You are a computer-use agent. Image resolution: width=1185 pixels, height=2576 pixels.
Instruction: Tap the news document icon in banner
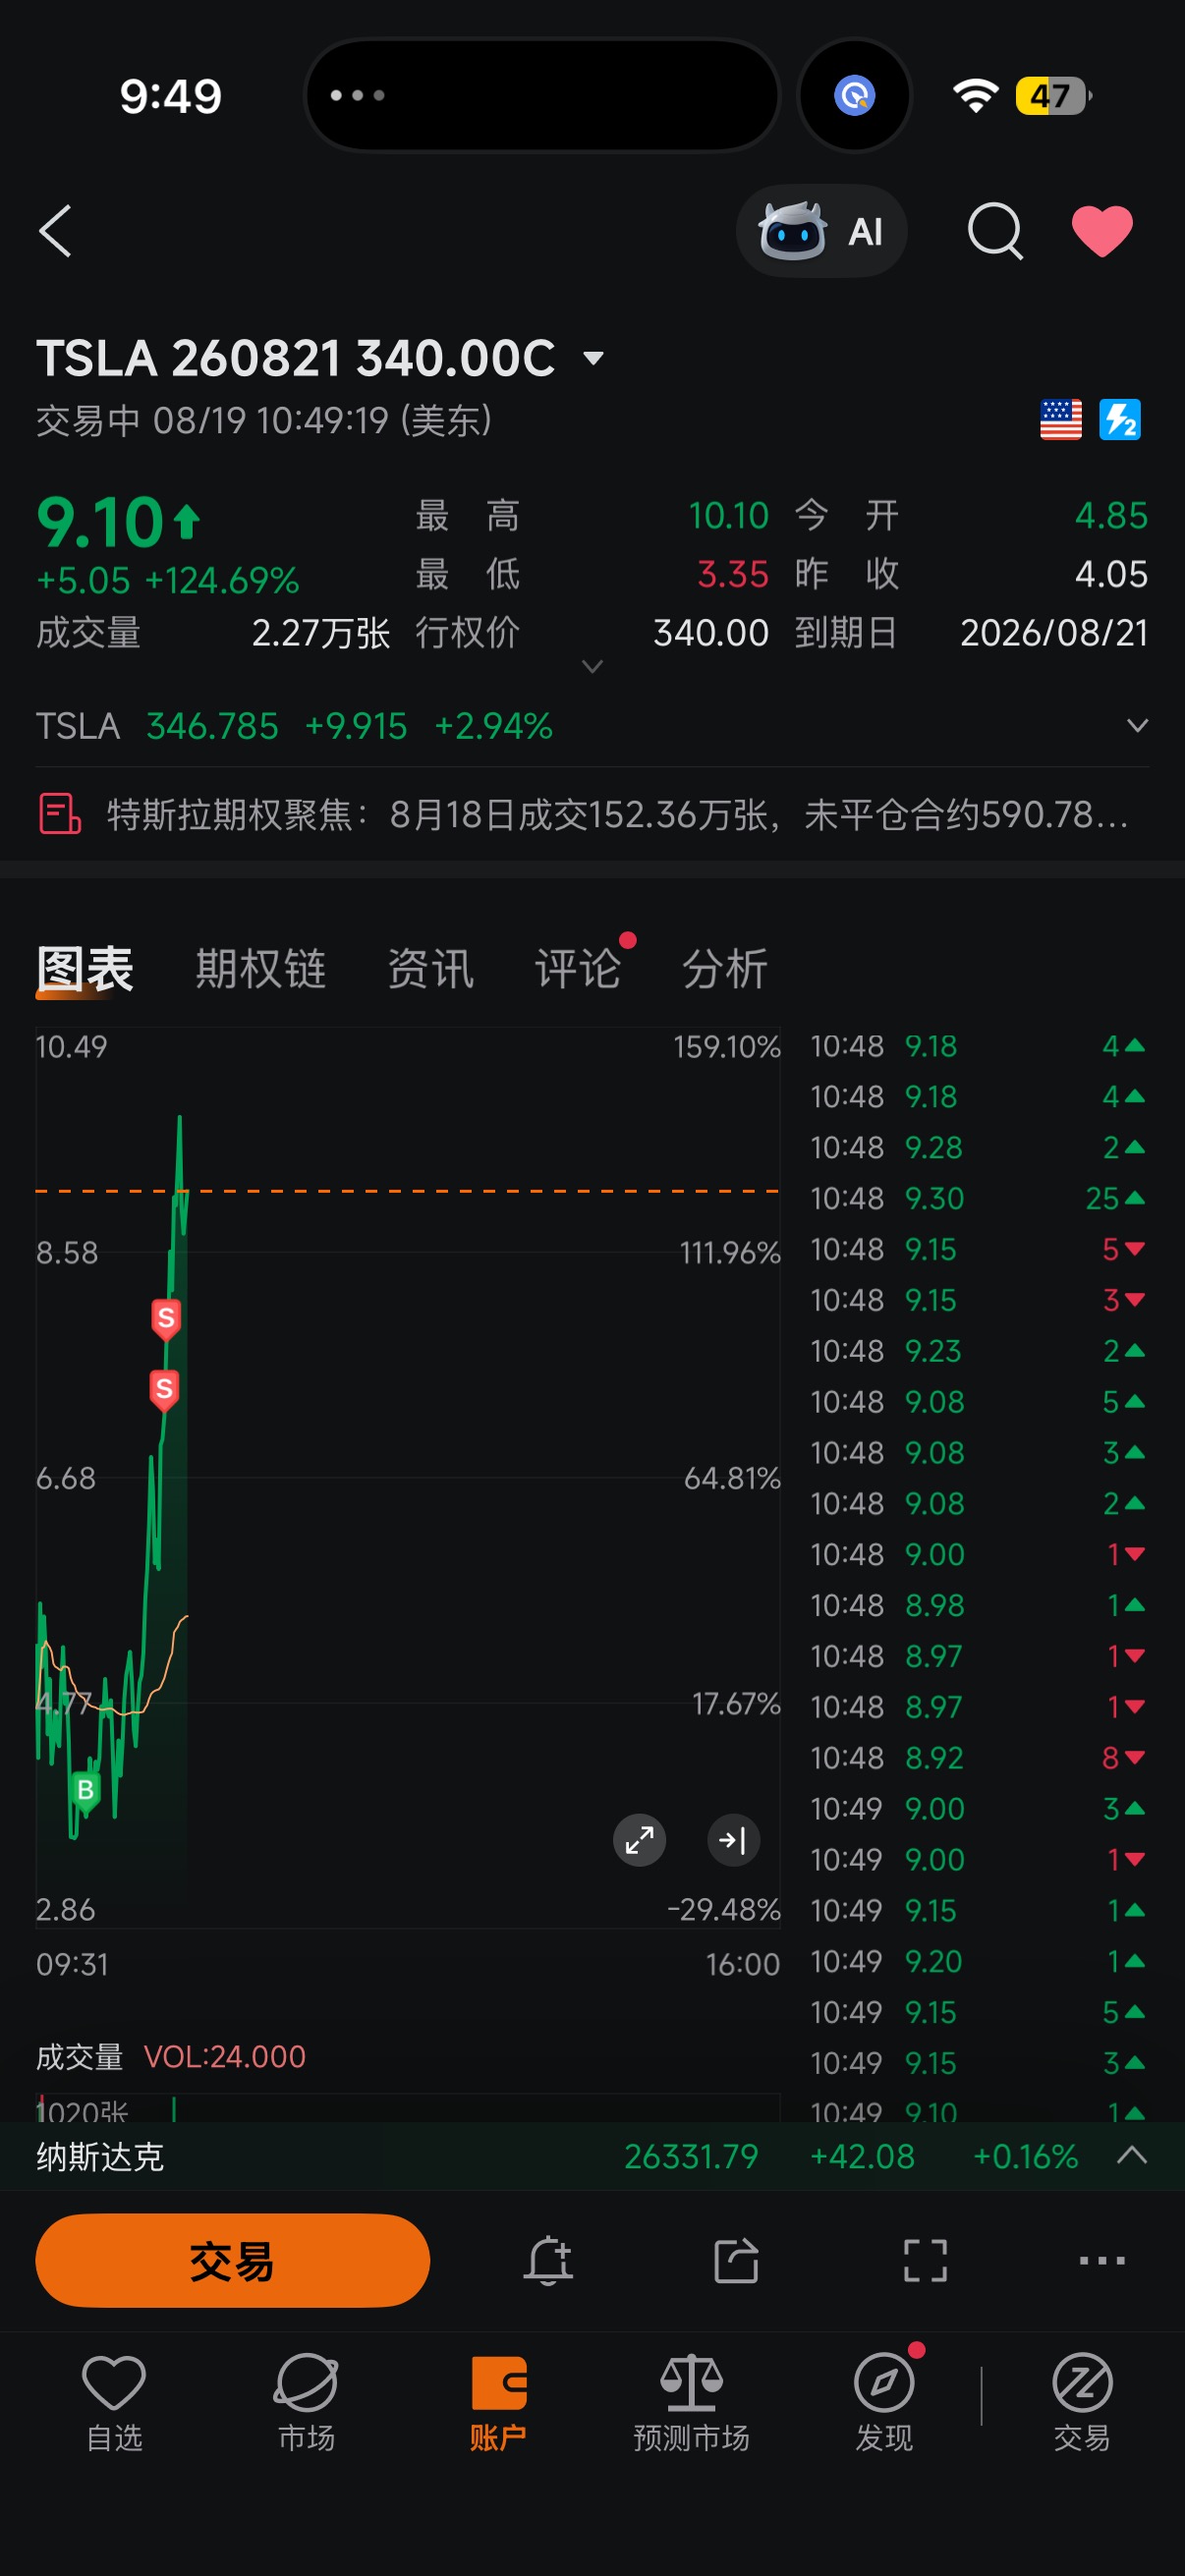tap(60, 814)
